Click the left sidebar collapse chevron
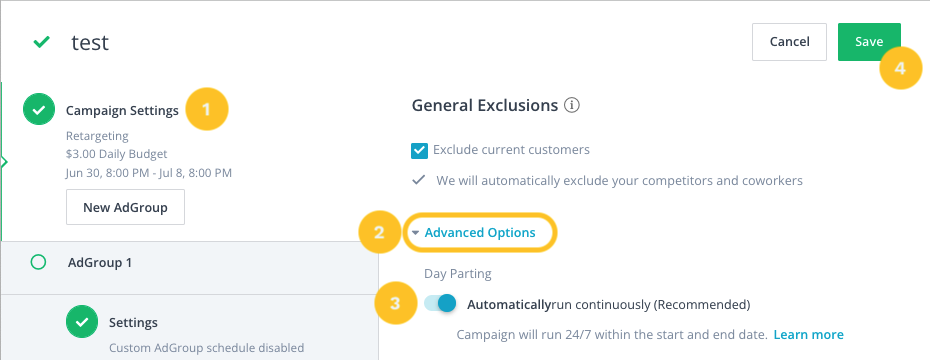 pyautogui.click(x=4, y=162)
